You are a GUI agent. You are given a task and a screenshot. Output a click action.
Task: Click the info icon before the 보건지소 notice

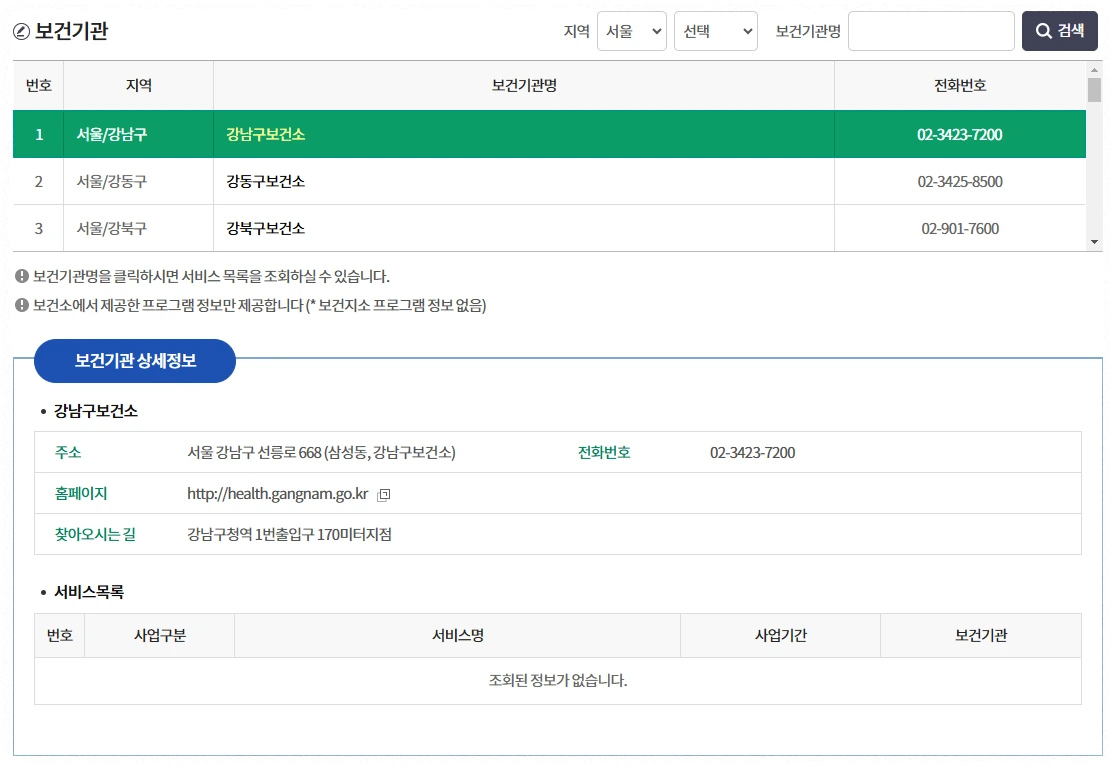coord(22,305)
